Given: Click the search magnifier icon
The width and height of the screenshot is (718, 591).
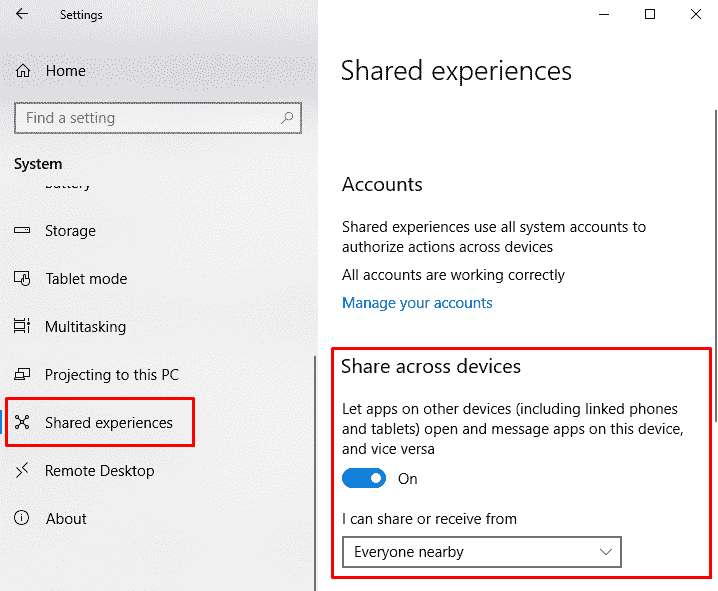Looking at the screenshot, I should pyautogui.click(x=287, y=118).
